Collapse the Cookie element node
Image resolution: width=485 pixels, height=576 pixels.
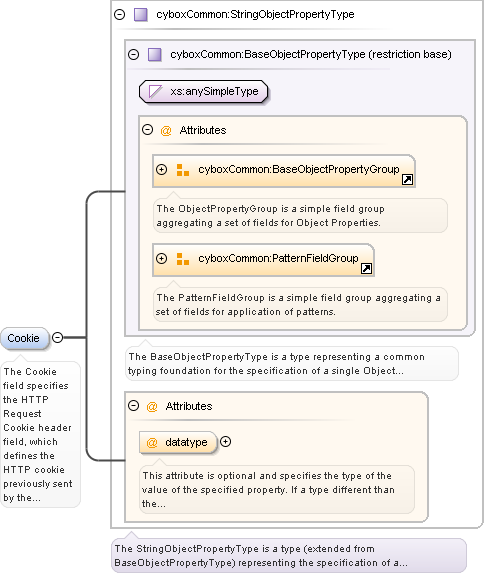coord(57,337)
